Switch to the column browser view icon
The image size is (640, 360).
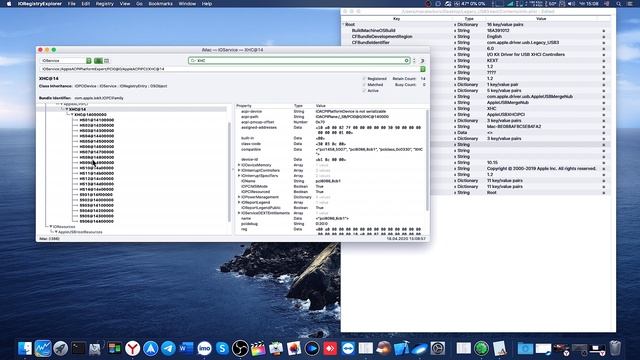tap(107, 60)
